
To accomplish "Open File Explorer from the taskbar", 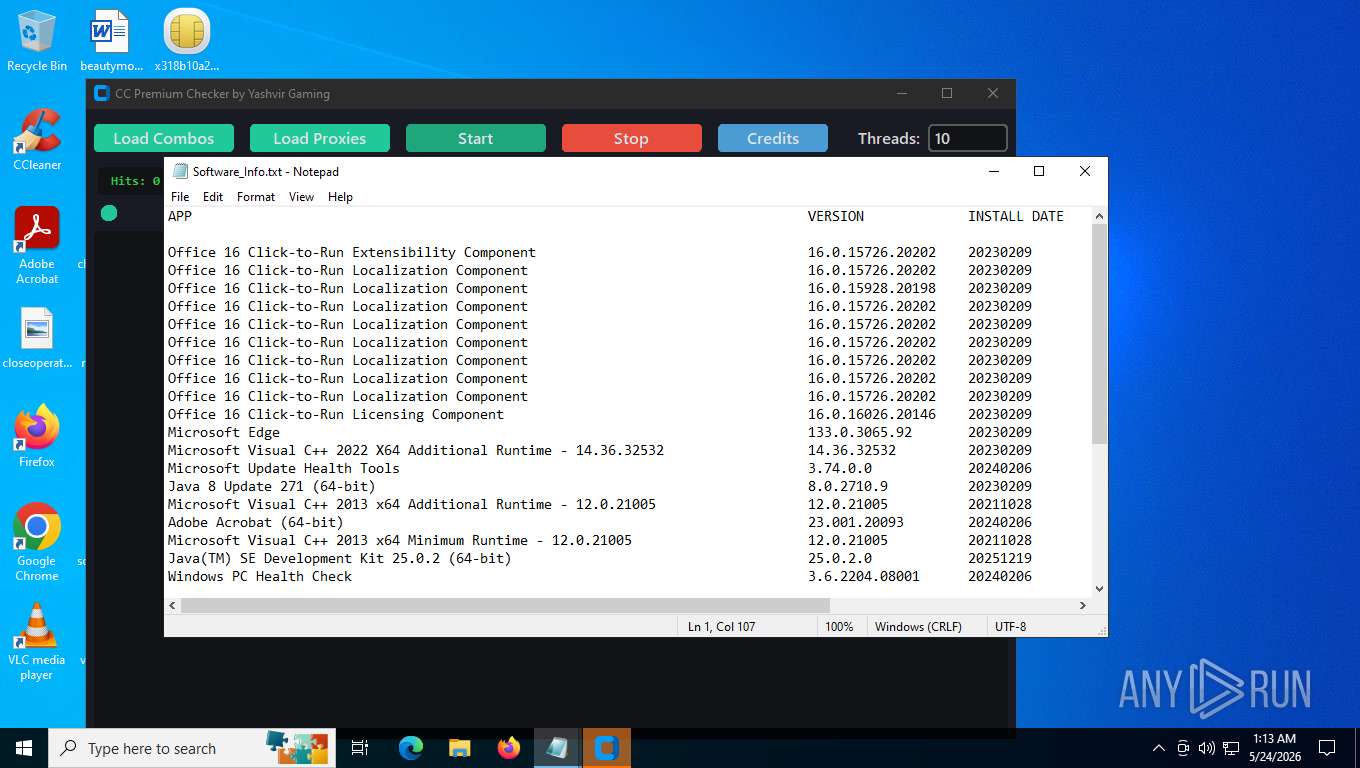I will pos(460,748).
